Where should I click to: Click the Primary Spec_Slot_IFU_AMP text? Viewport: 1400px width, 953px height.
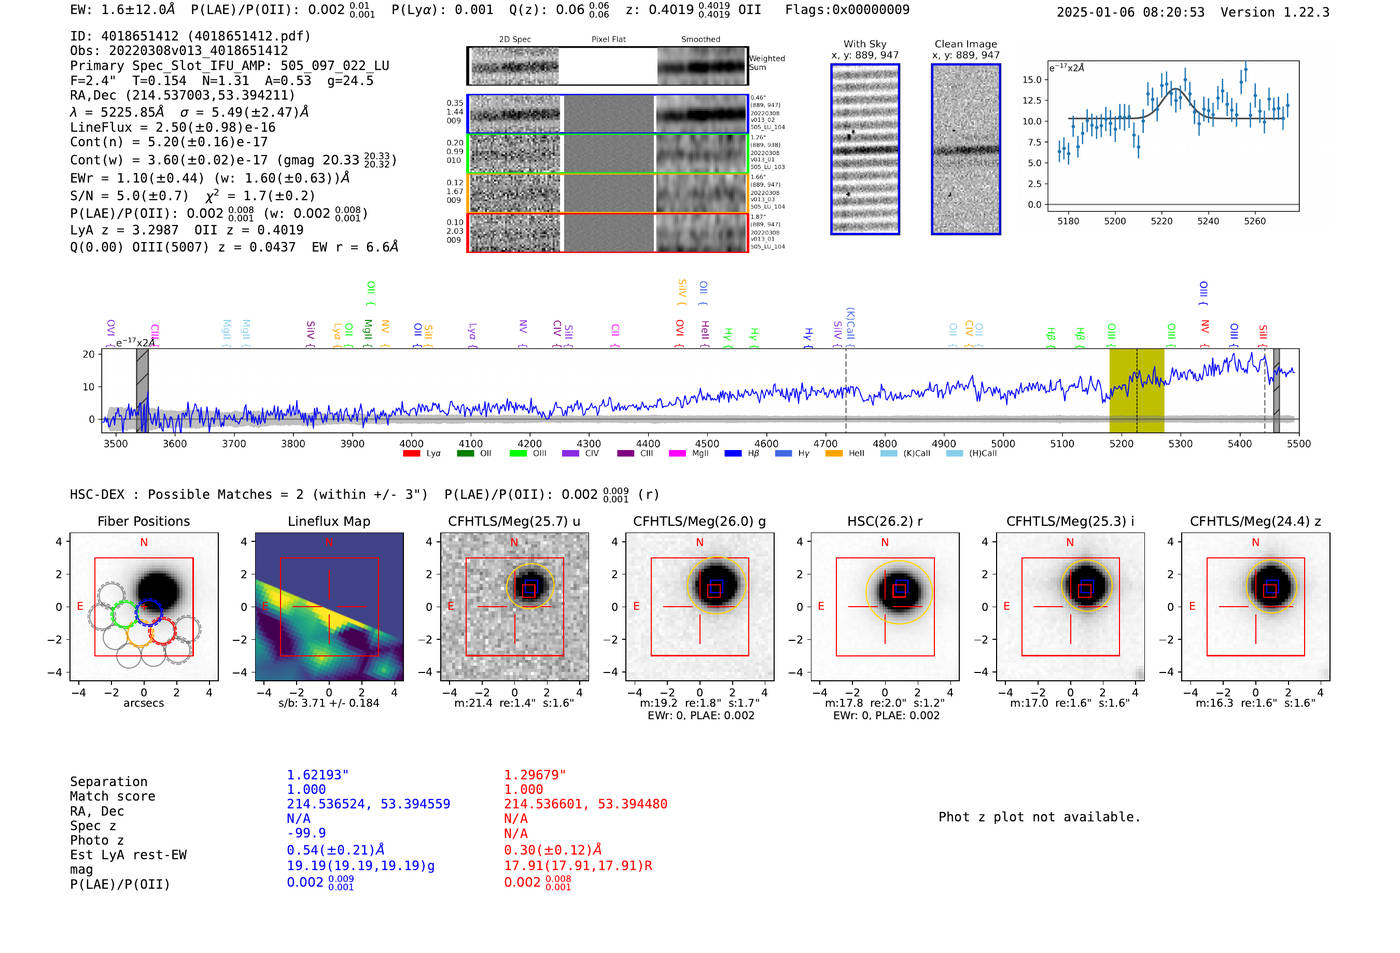[x=230, y=66]
